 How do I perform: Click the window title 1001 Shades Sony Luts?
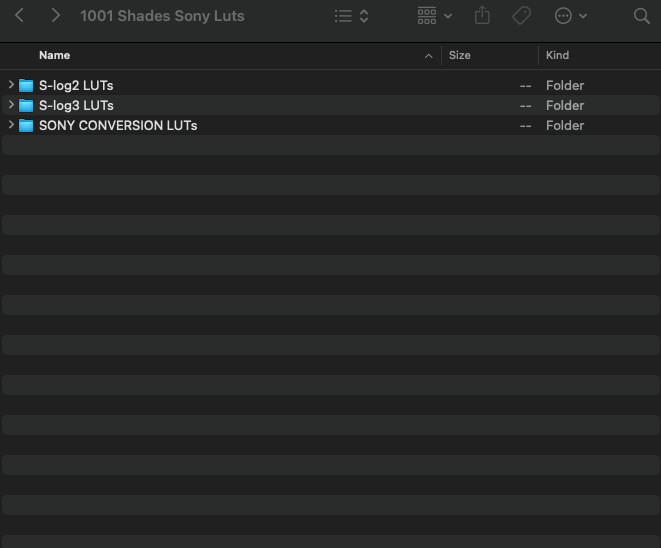point(162,16)
